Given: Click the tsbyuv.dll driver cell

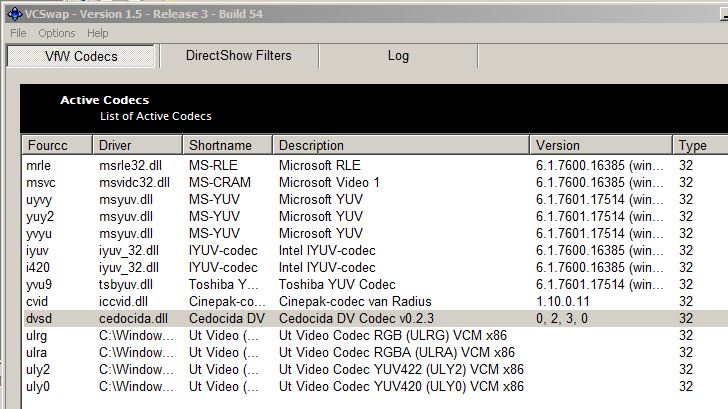Looking at the screenshot, I should (x=126, y=285).
